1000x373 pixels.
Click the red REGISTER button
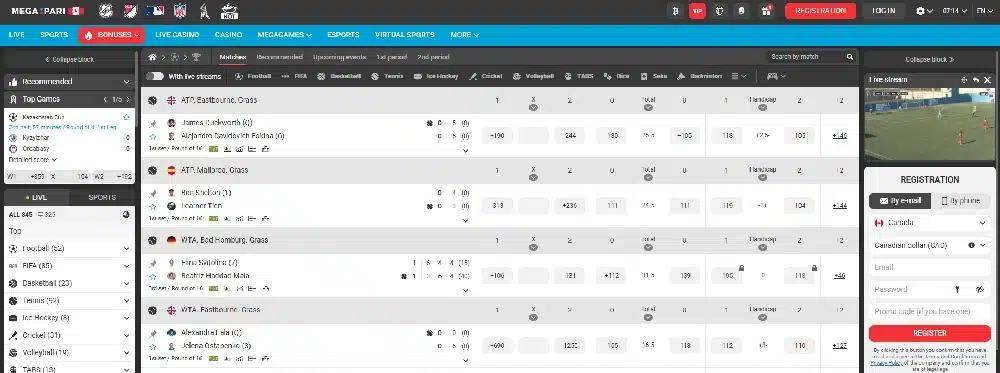930,333
